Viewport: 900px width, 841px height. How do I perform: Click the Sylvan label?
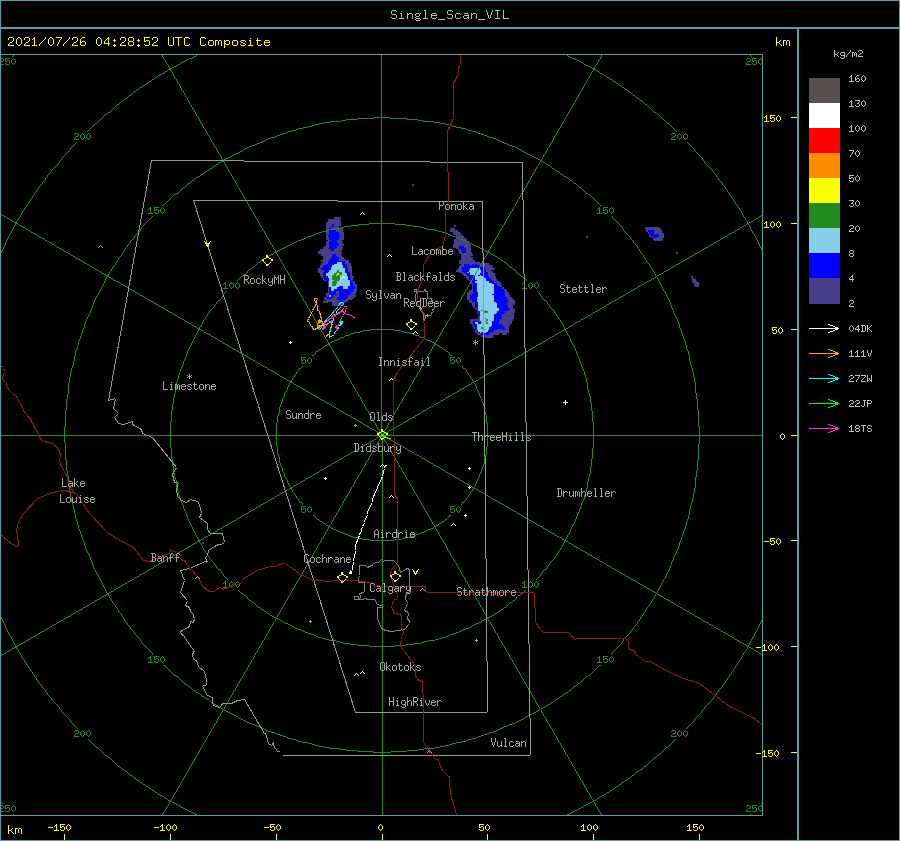point(383,295)
